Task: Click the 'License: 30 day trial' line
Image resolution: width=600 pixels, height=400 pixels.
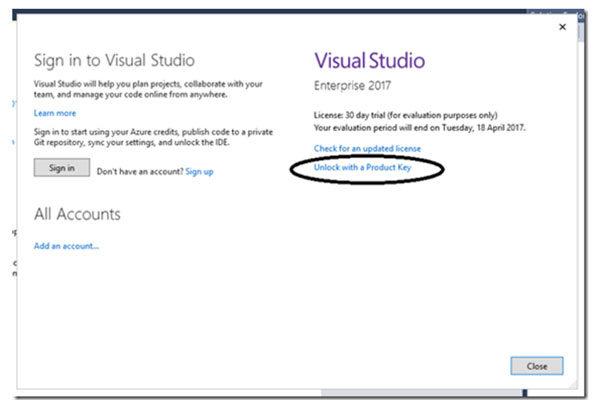Action: tap(406, 115)
